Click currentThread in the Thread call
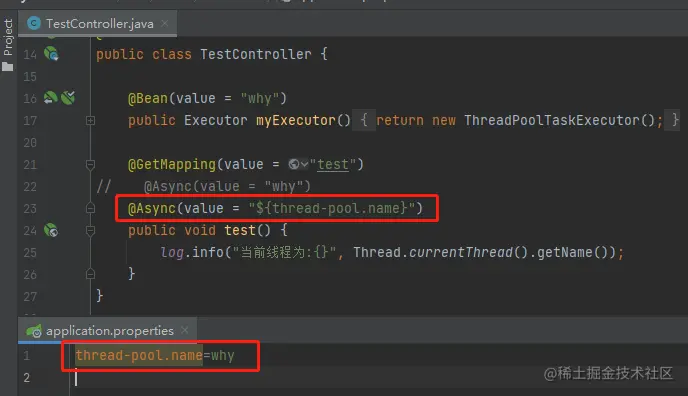This screenshot has height=396, width=688. pyautogui.click(x=461, y=252)
